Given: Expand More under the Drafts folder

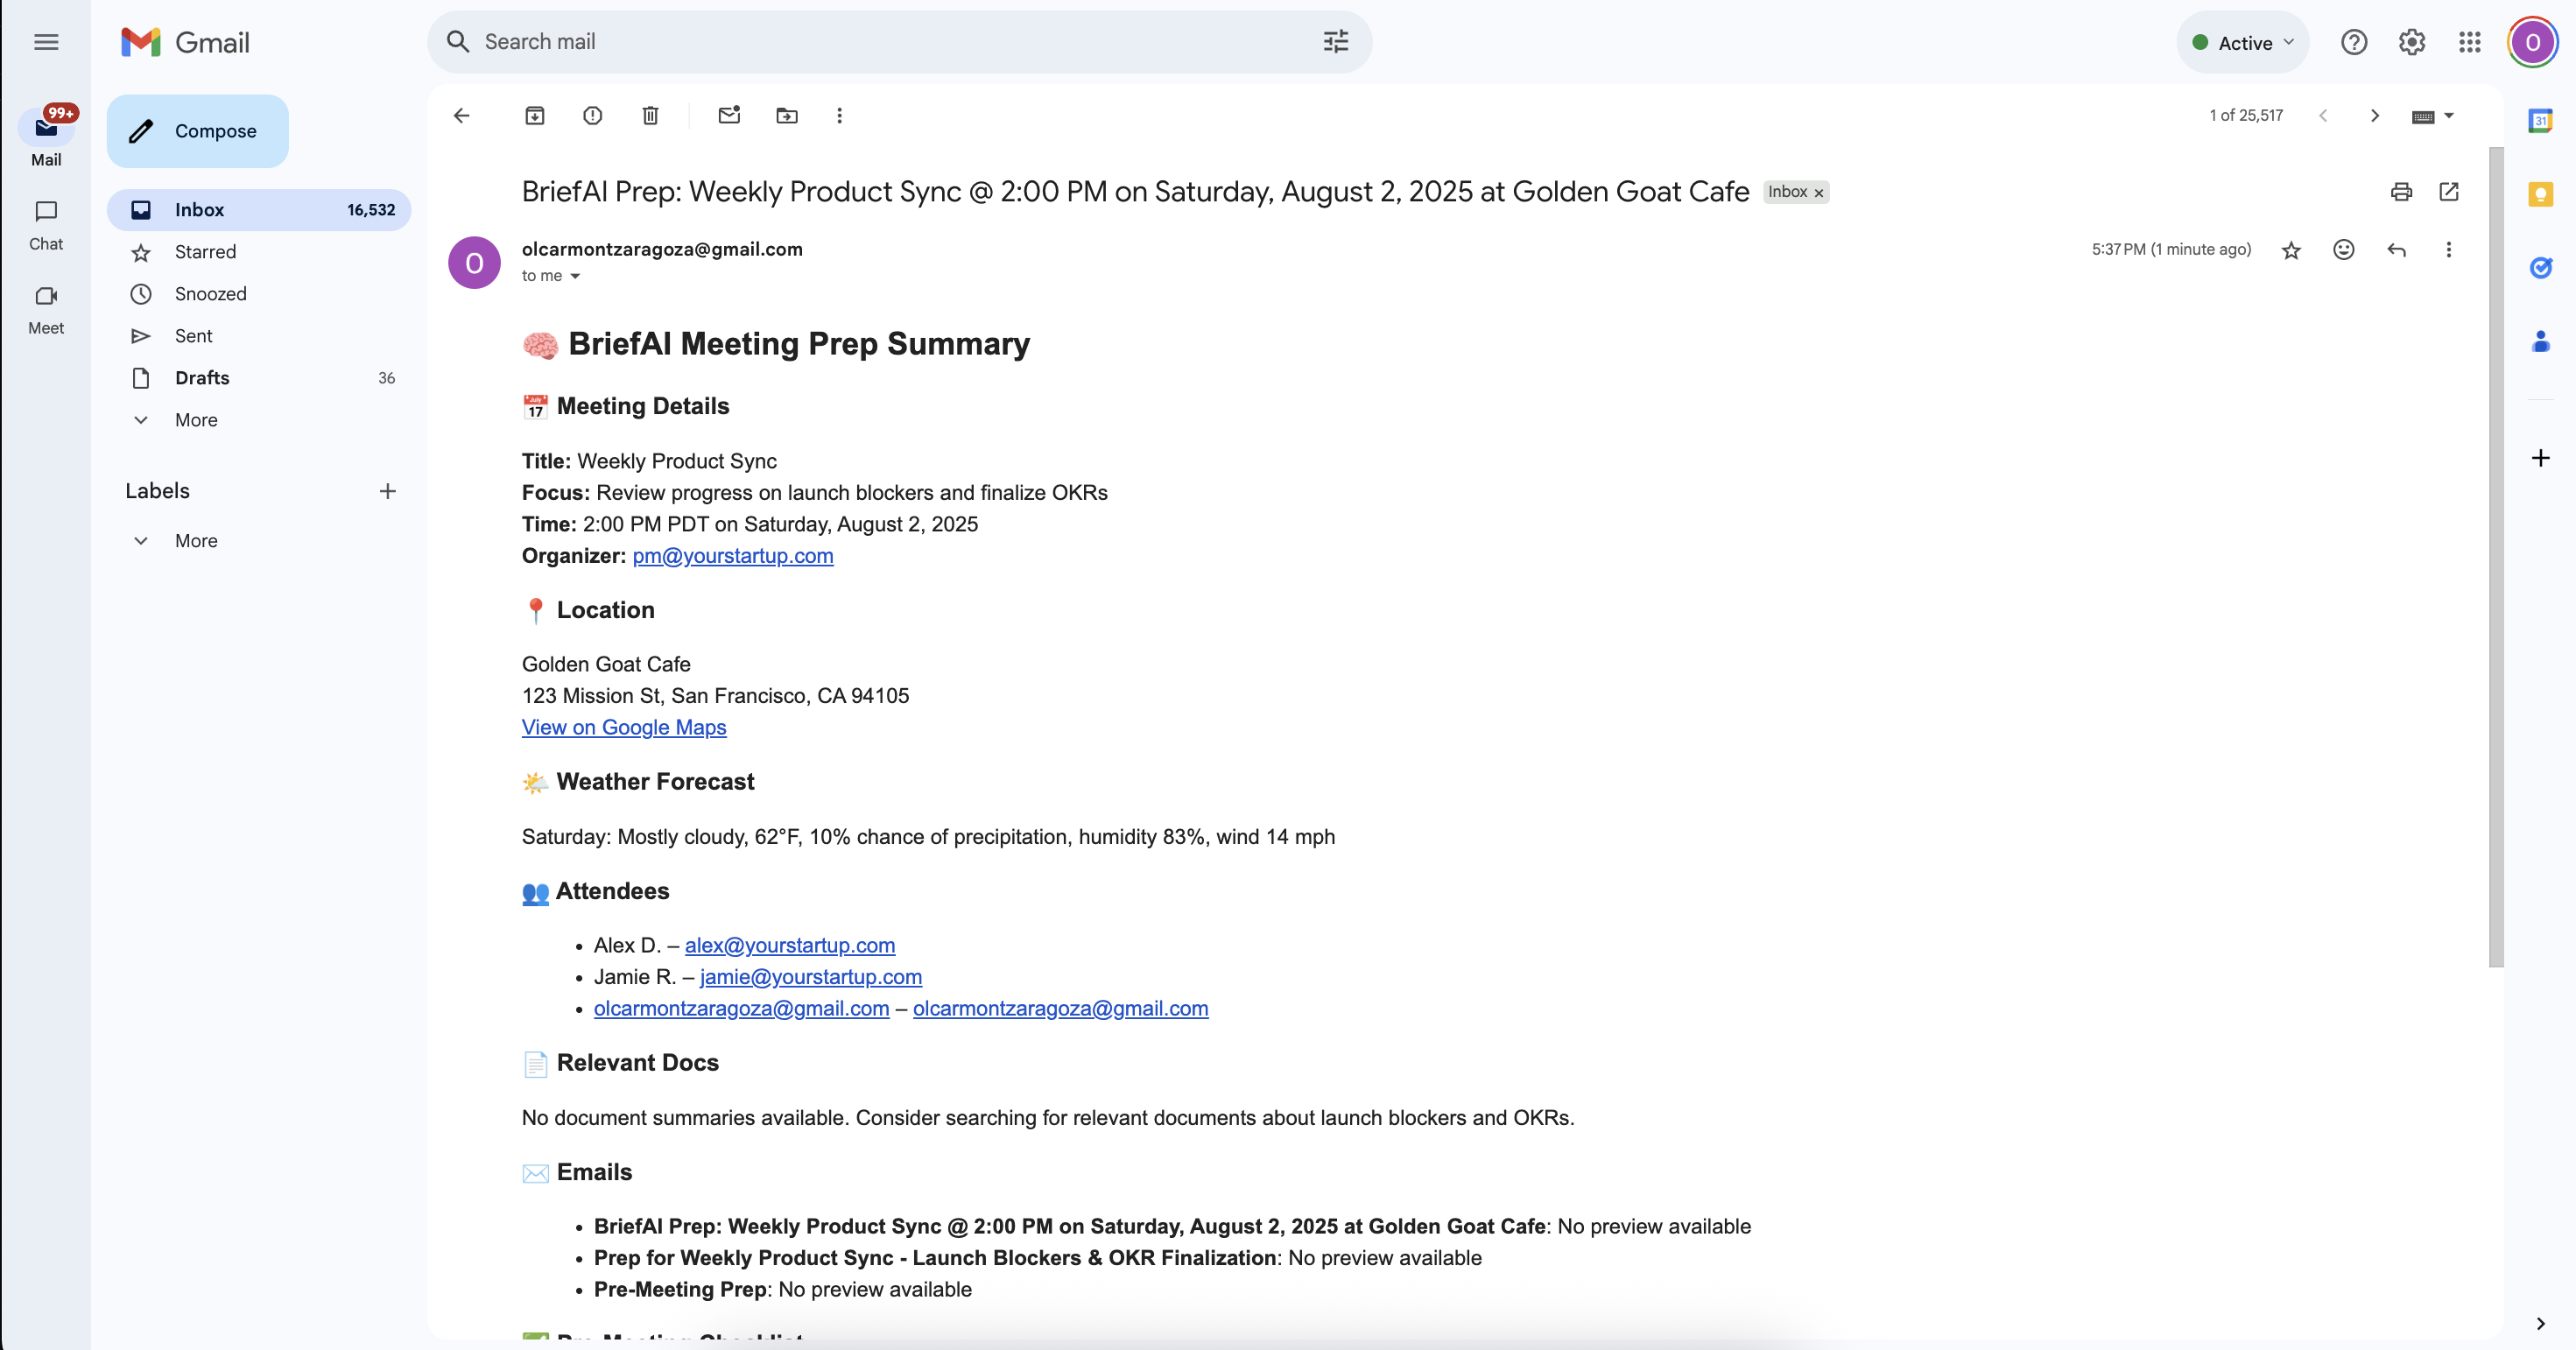Looking at the screenshot, I should [x=196, y=420].
